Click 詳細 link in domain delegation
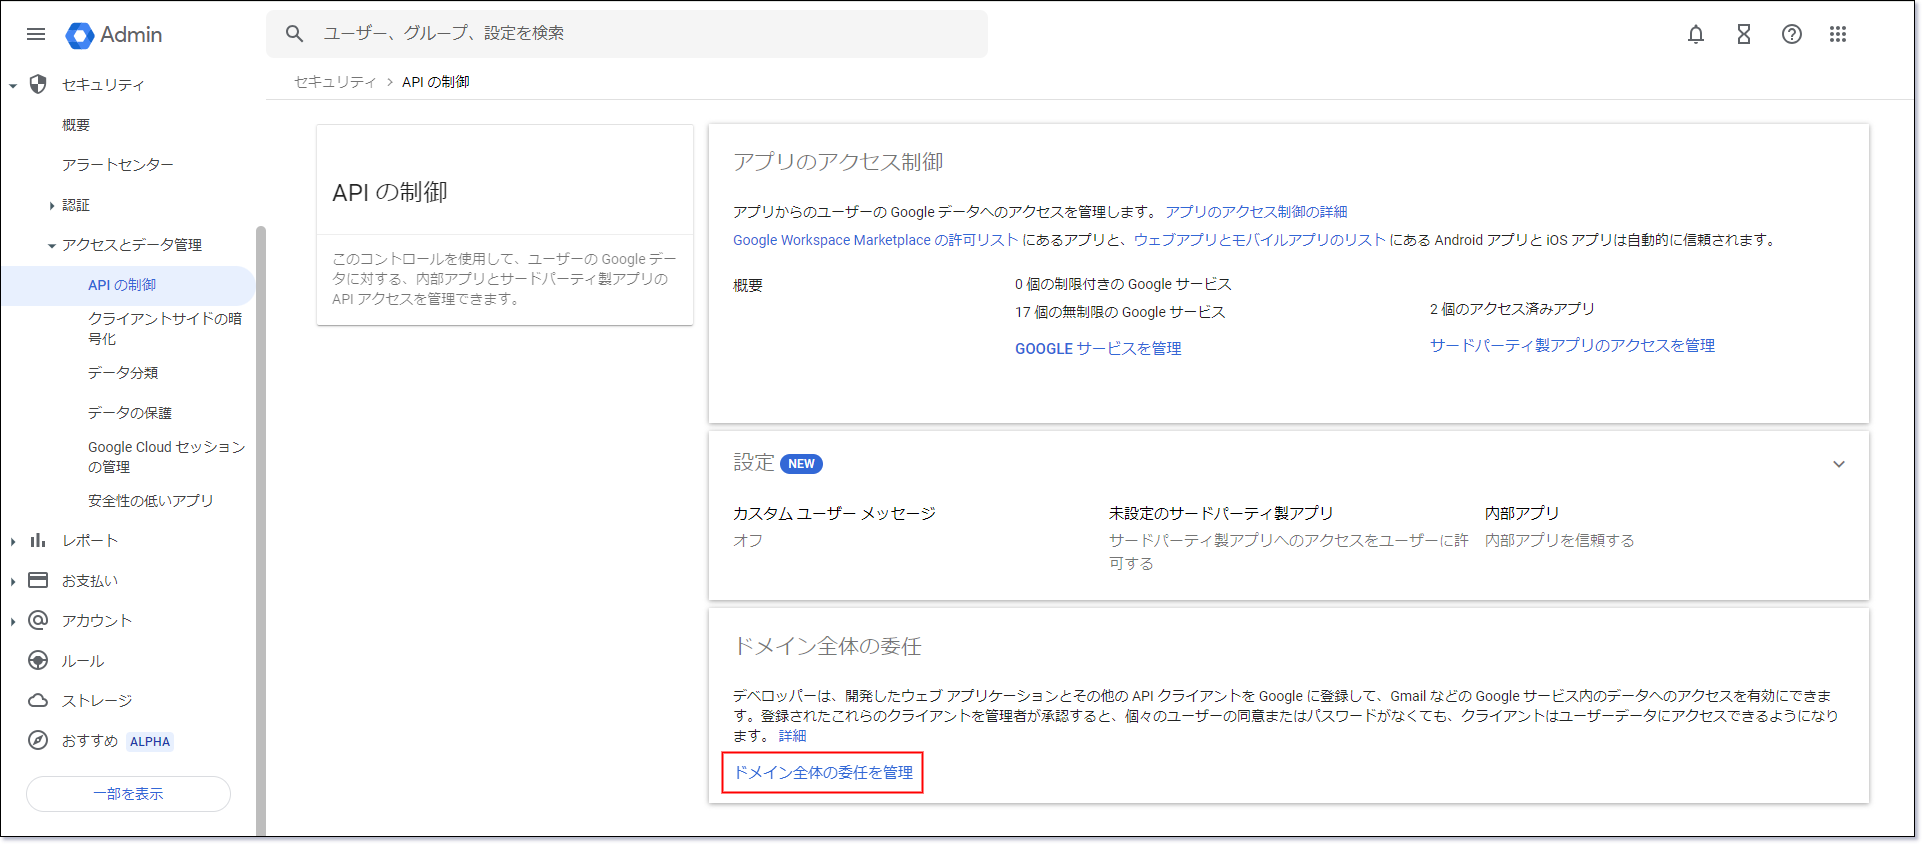The image size is (1925, 848). (792, 736)
